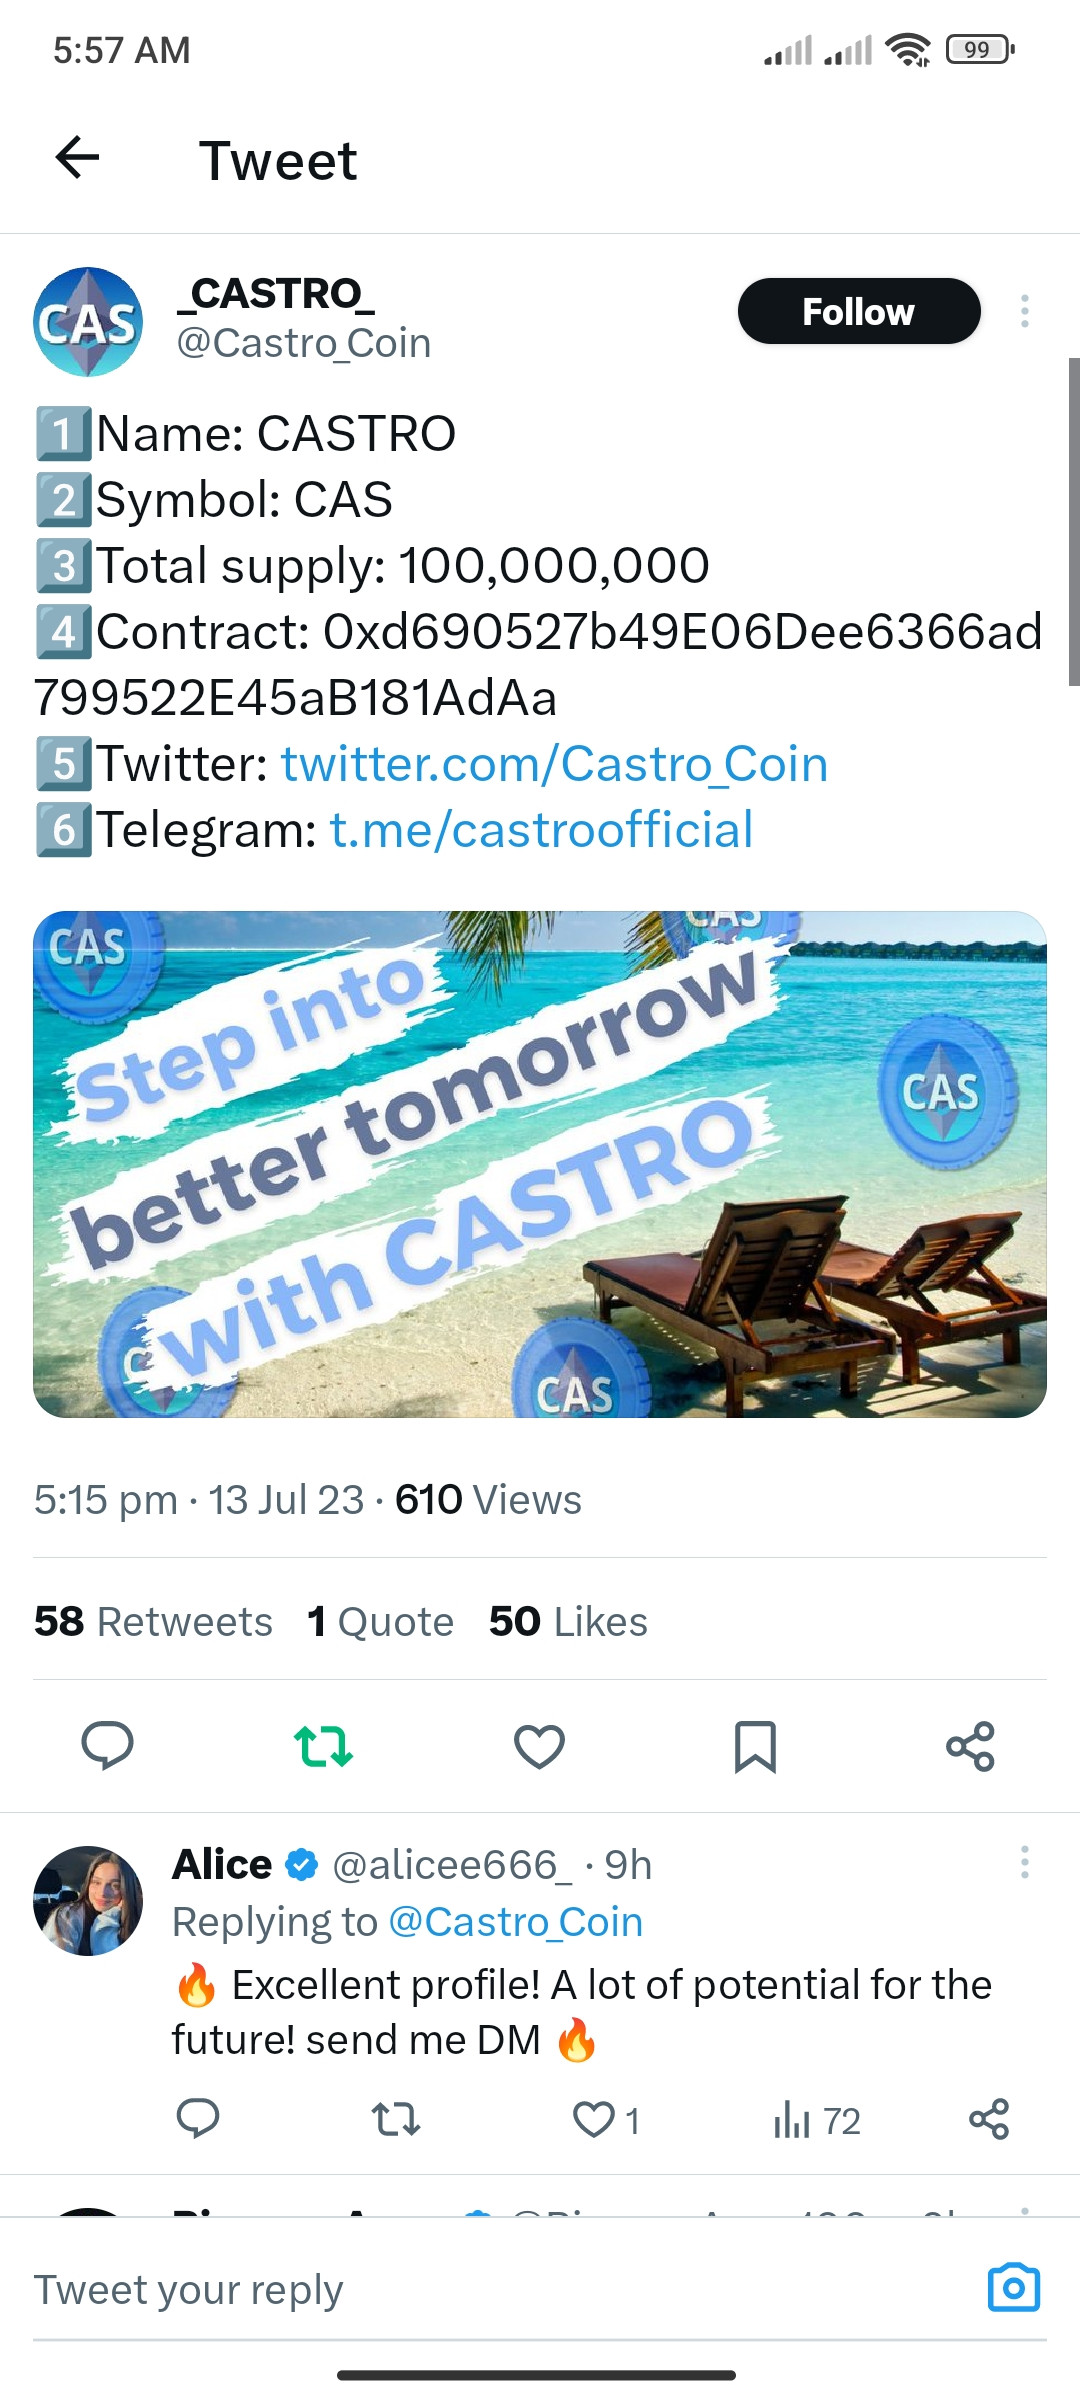The height and width of the screenshot is (2400, 1080).
Task: Go back using the arrow icon
Action: tap(77, 158)
